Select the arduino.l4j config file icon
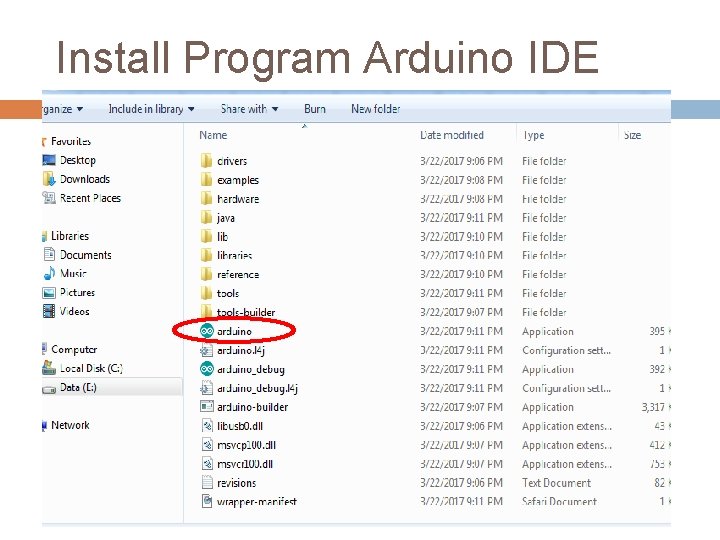 point(207,350)
